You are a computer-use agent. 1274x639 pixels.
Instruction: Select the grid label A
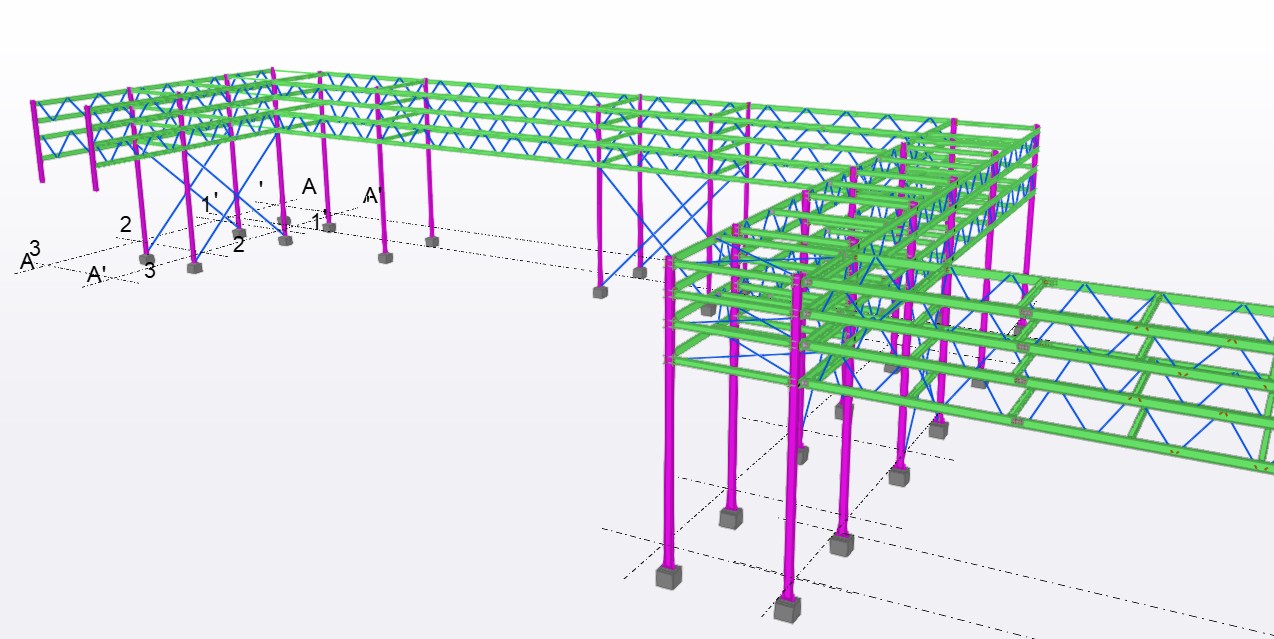pos(307,187)
